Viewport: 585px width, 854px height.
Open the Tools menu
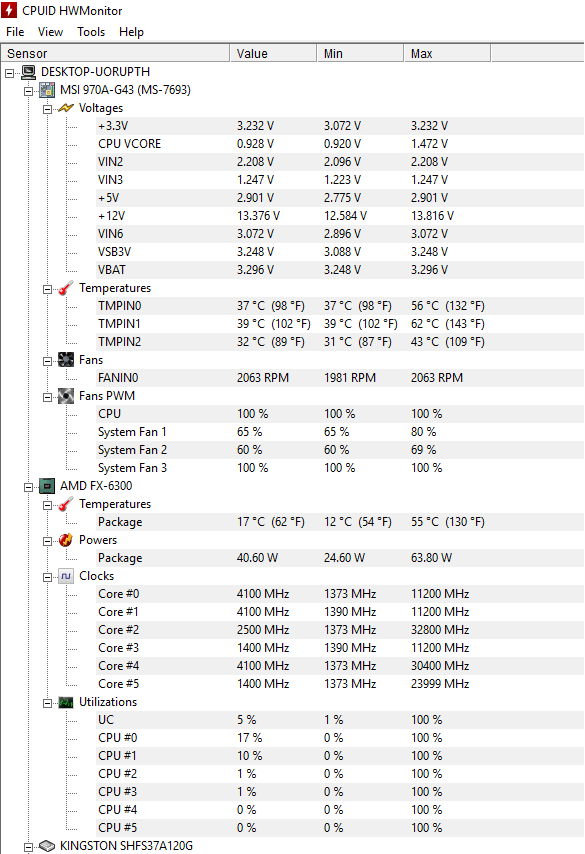[x=91, y=32]
